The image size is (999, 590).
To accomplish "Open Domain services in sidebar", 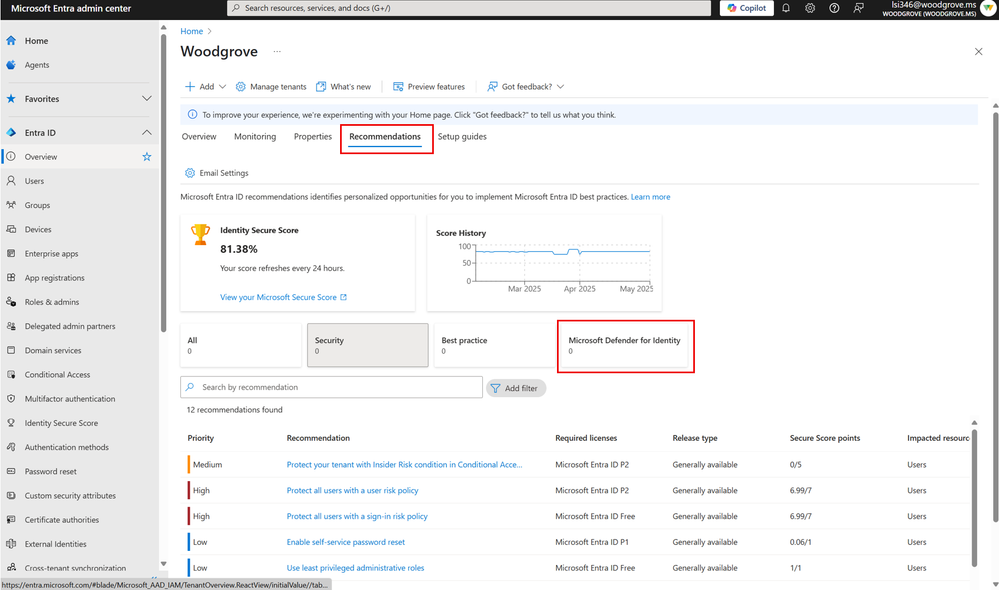I will pos(53,350).
